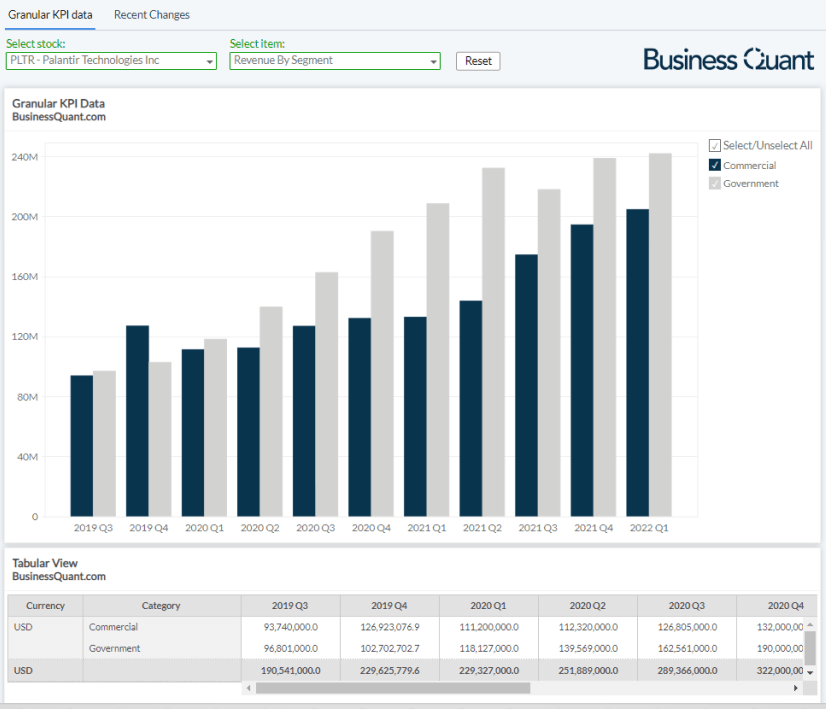Toggle the Select/Unselect All checkbox
Viewport: 826px width, 709px height.
point(715,146)
